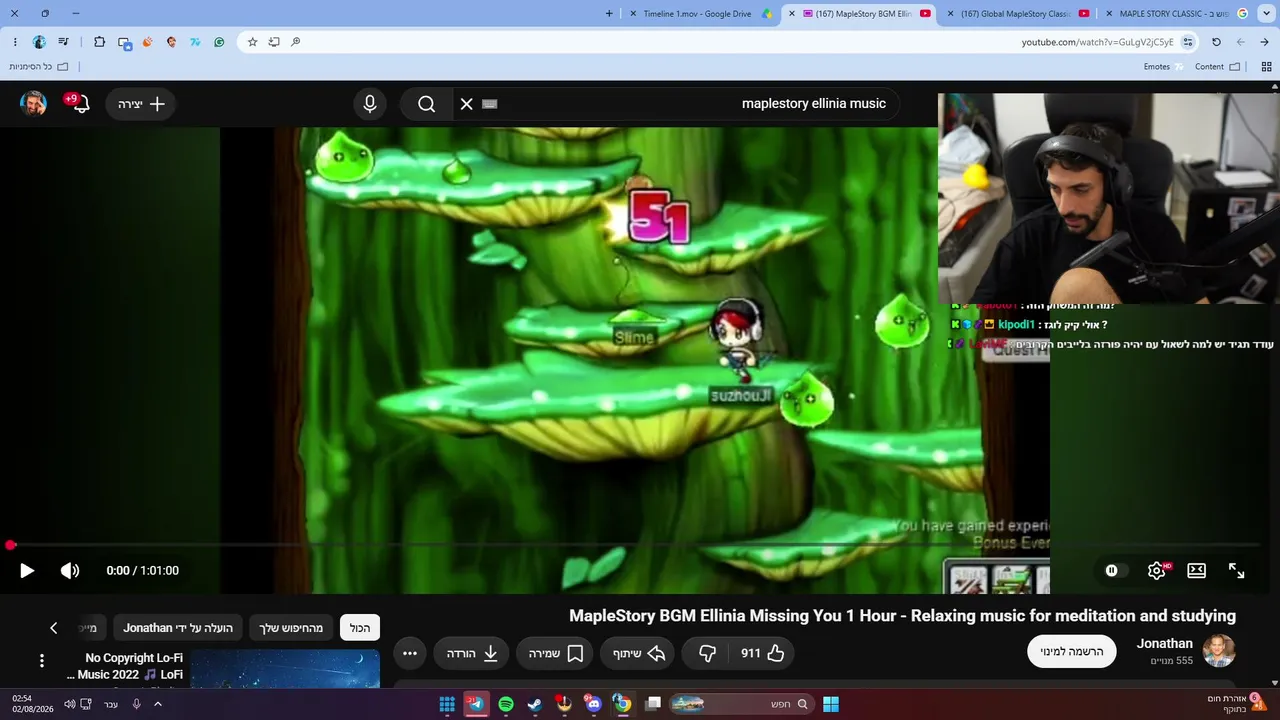Viewport: 1280px width, 720px height.
Task: Download the video with הורדה button
Action: pyautogui.click(x=472, y=653)
